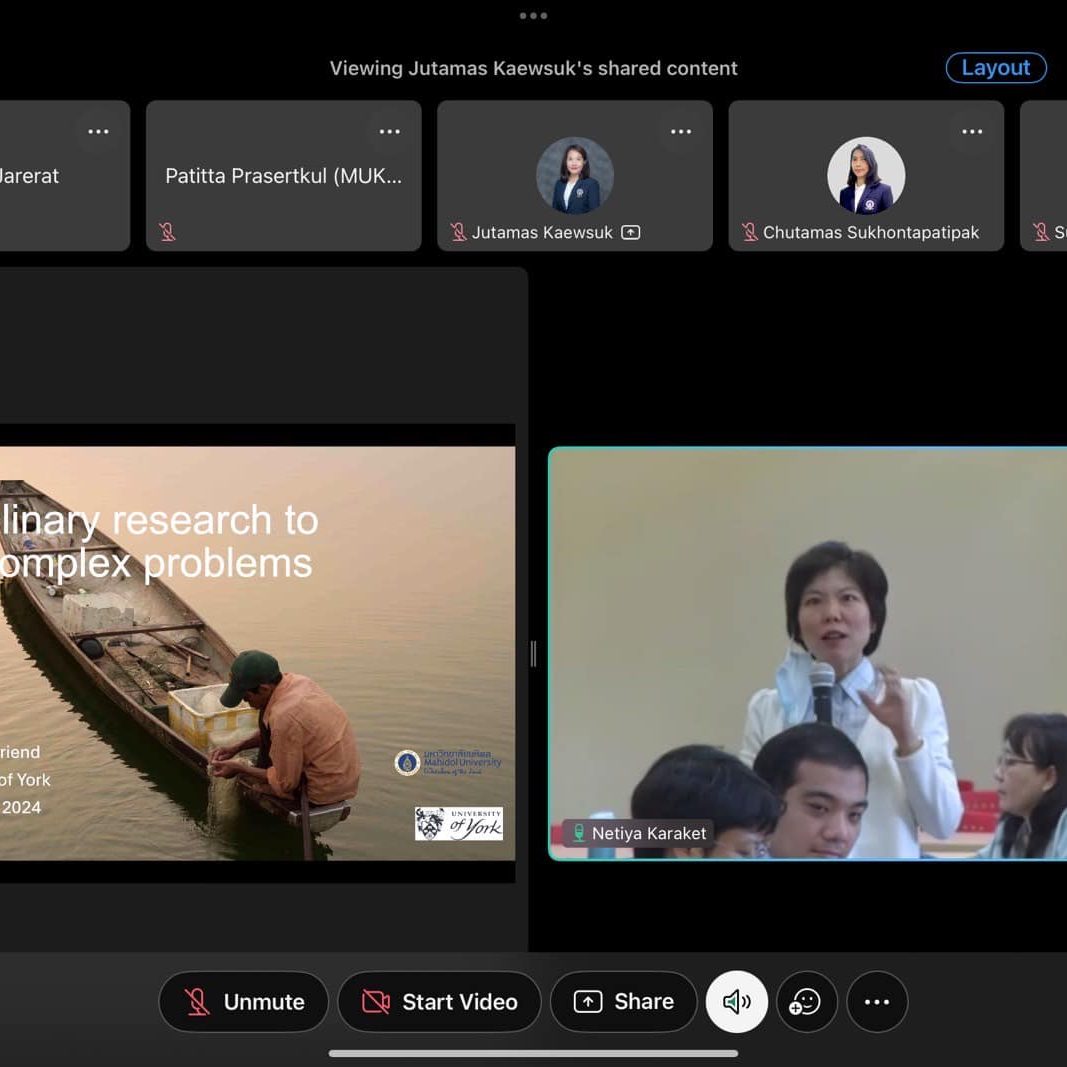Viewport: 1067px width, 1067px height.
Task: Open options menu on Chutamas Sukhontapatipak tile
Action: pyautogui.click(x=972, y=132)
